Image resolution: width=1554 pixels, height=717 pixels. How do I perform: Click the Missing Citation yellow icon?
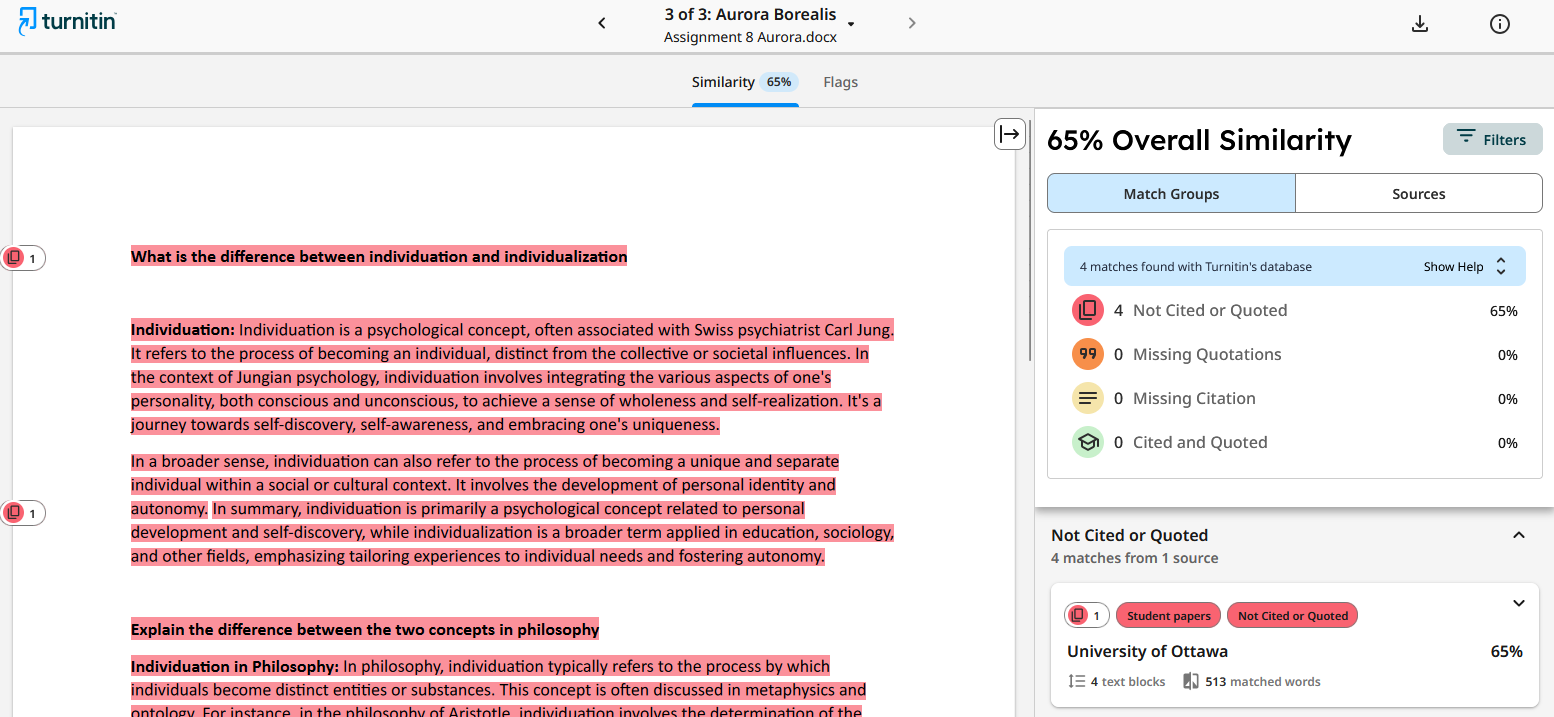1087,398
